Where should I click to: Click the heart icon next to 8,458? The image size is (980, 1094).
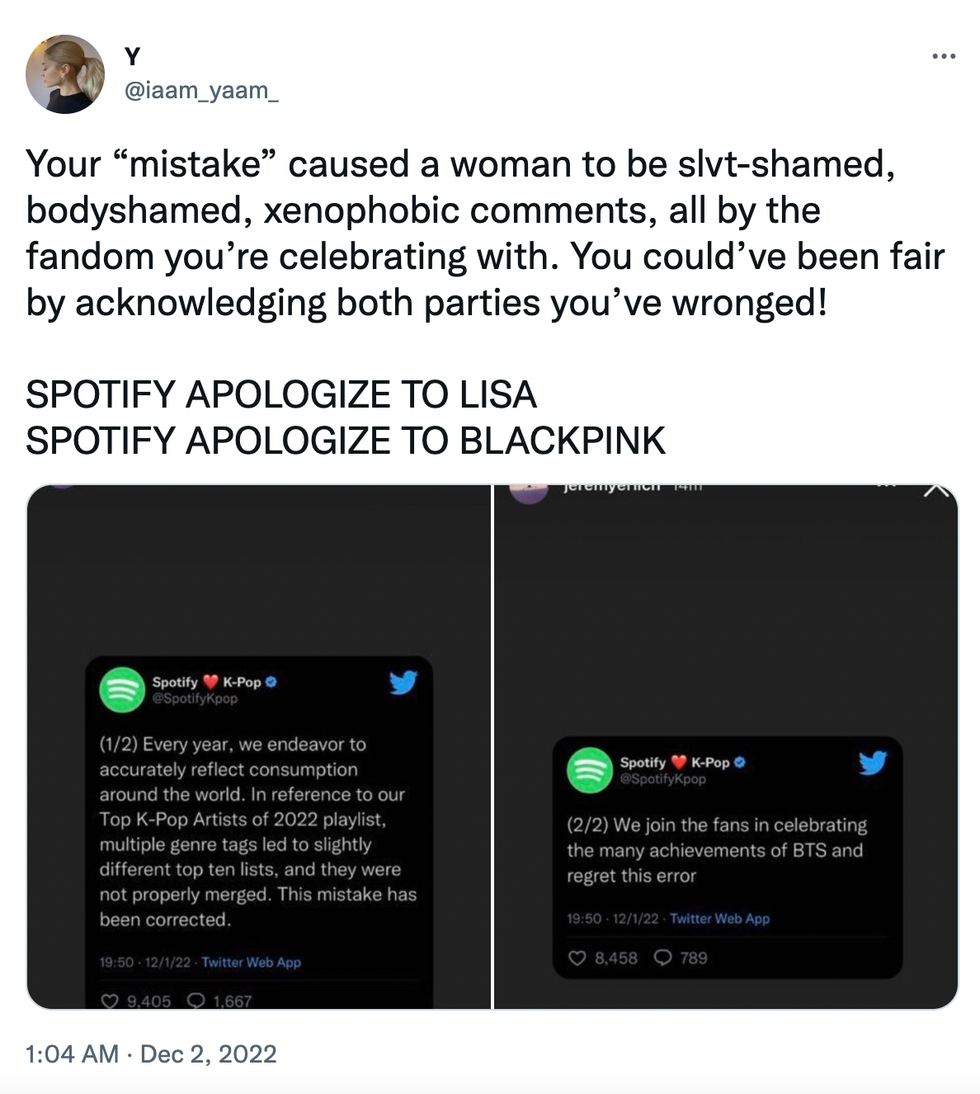coord(576,958)
